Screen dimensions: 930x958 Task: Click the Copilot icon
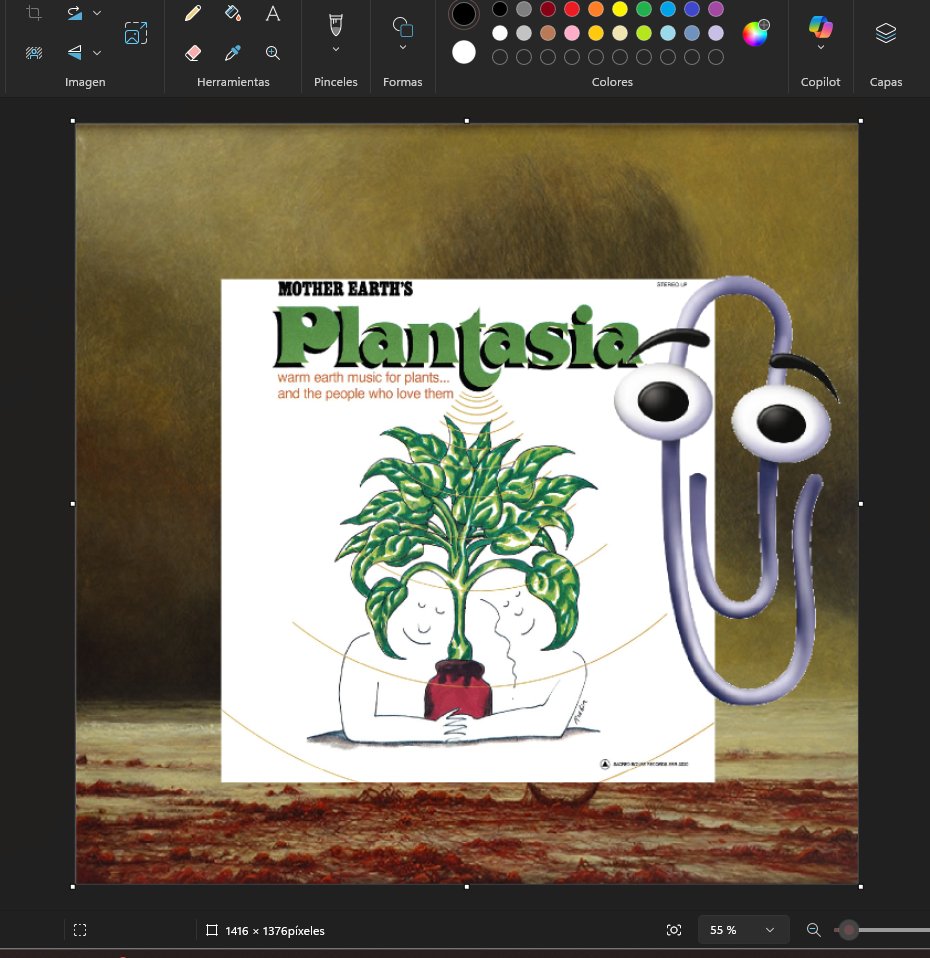[x=820, y=27]
